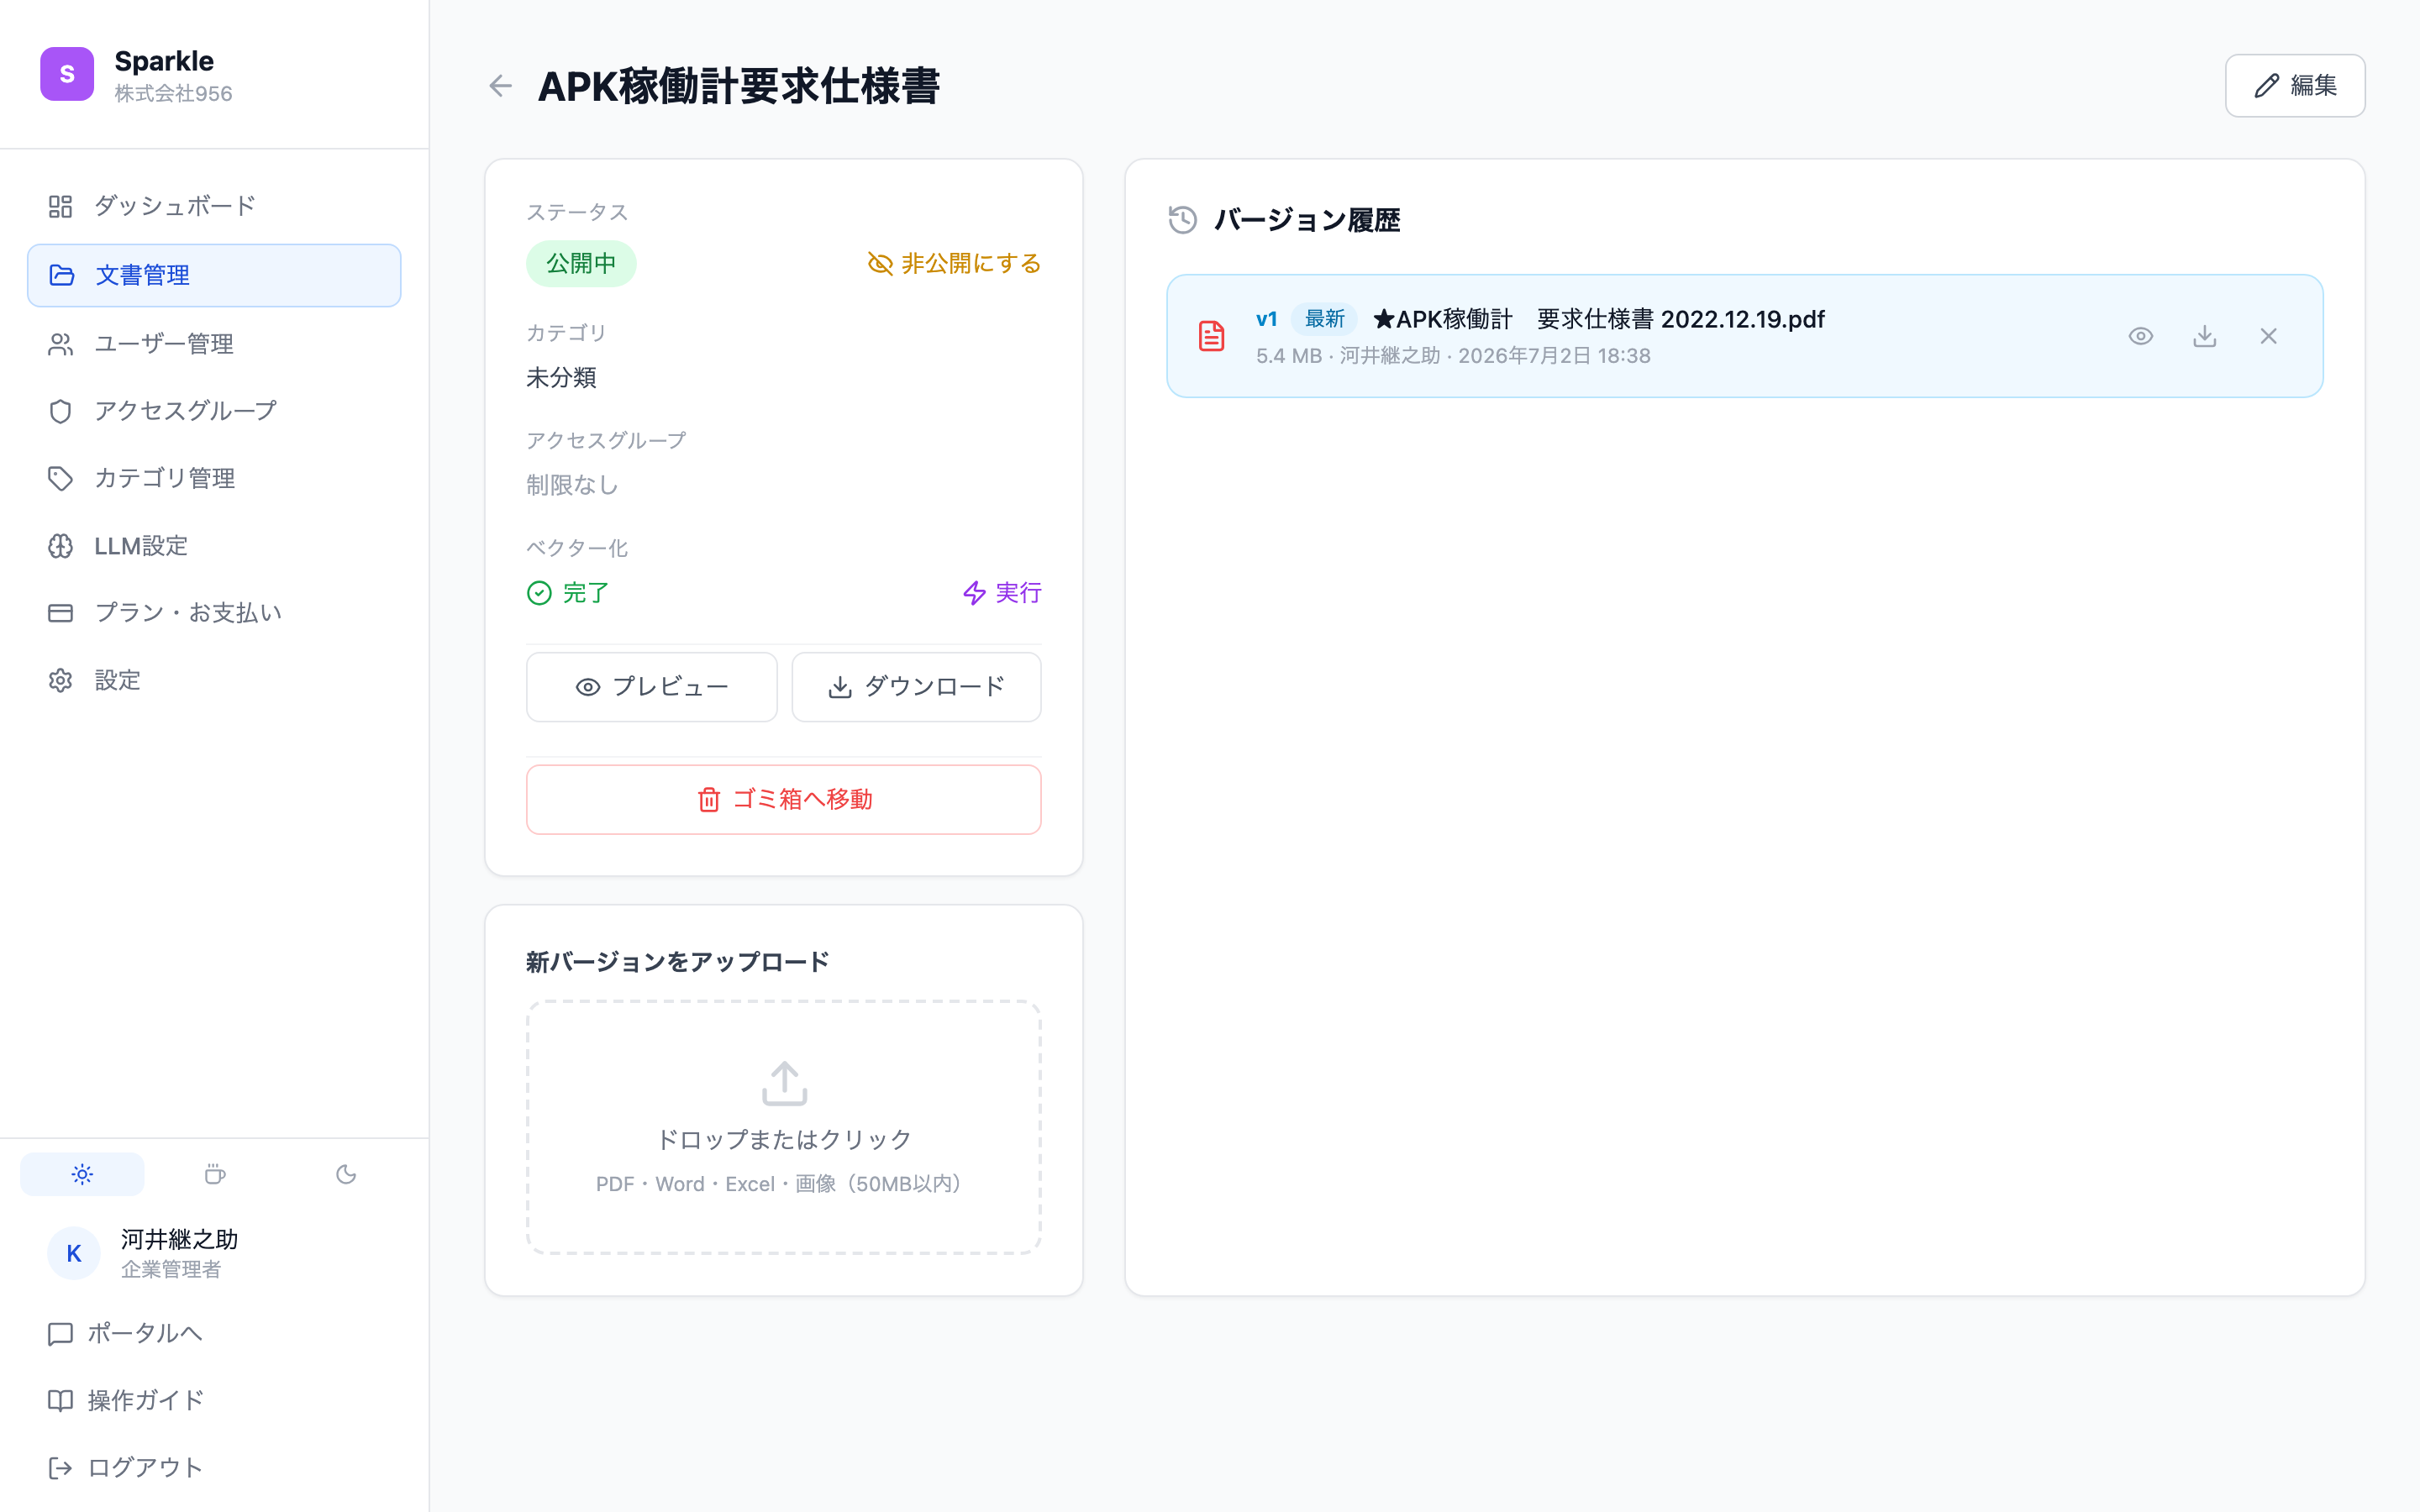Click the document title APK稼働計要求仕様書

pos(739,86)
